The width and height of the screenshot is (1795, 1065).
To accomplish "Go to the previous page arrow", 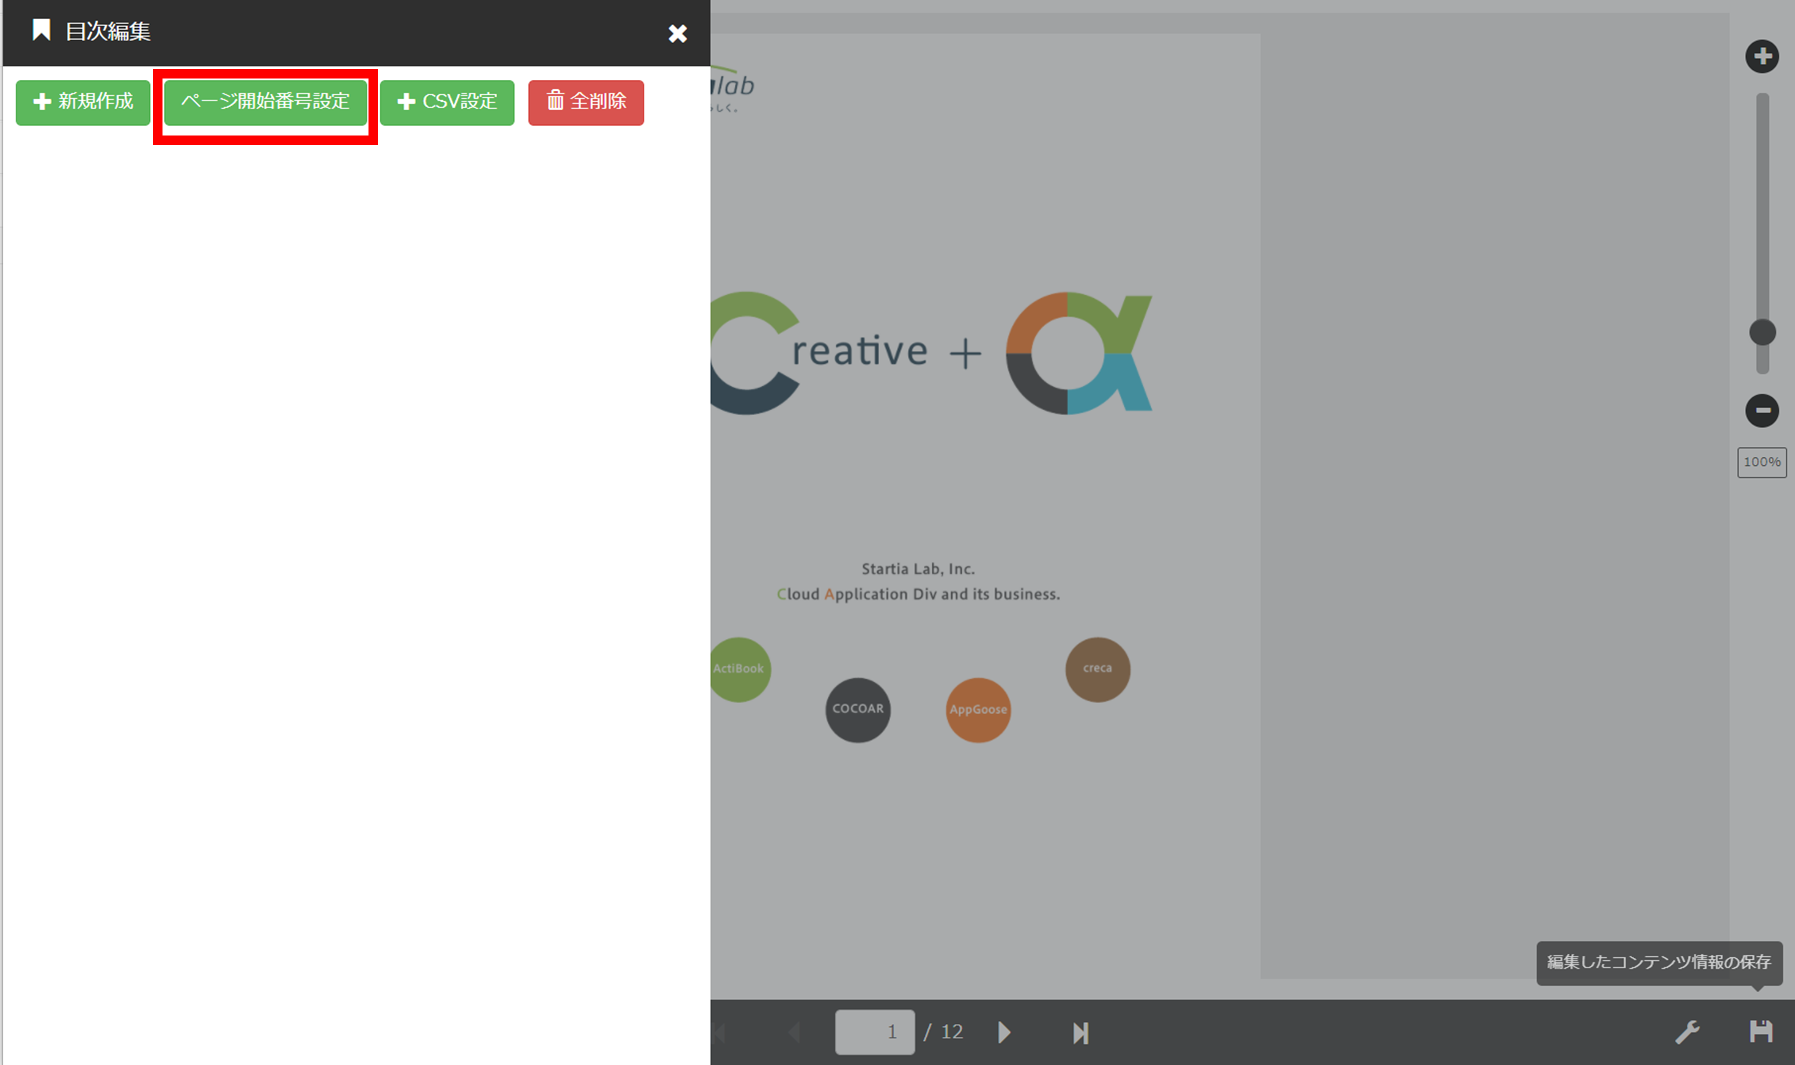I will pyautogui.click(x=795, y=1032).
